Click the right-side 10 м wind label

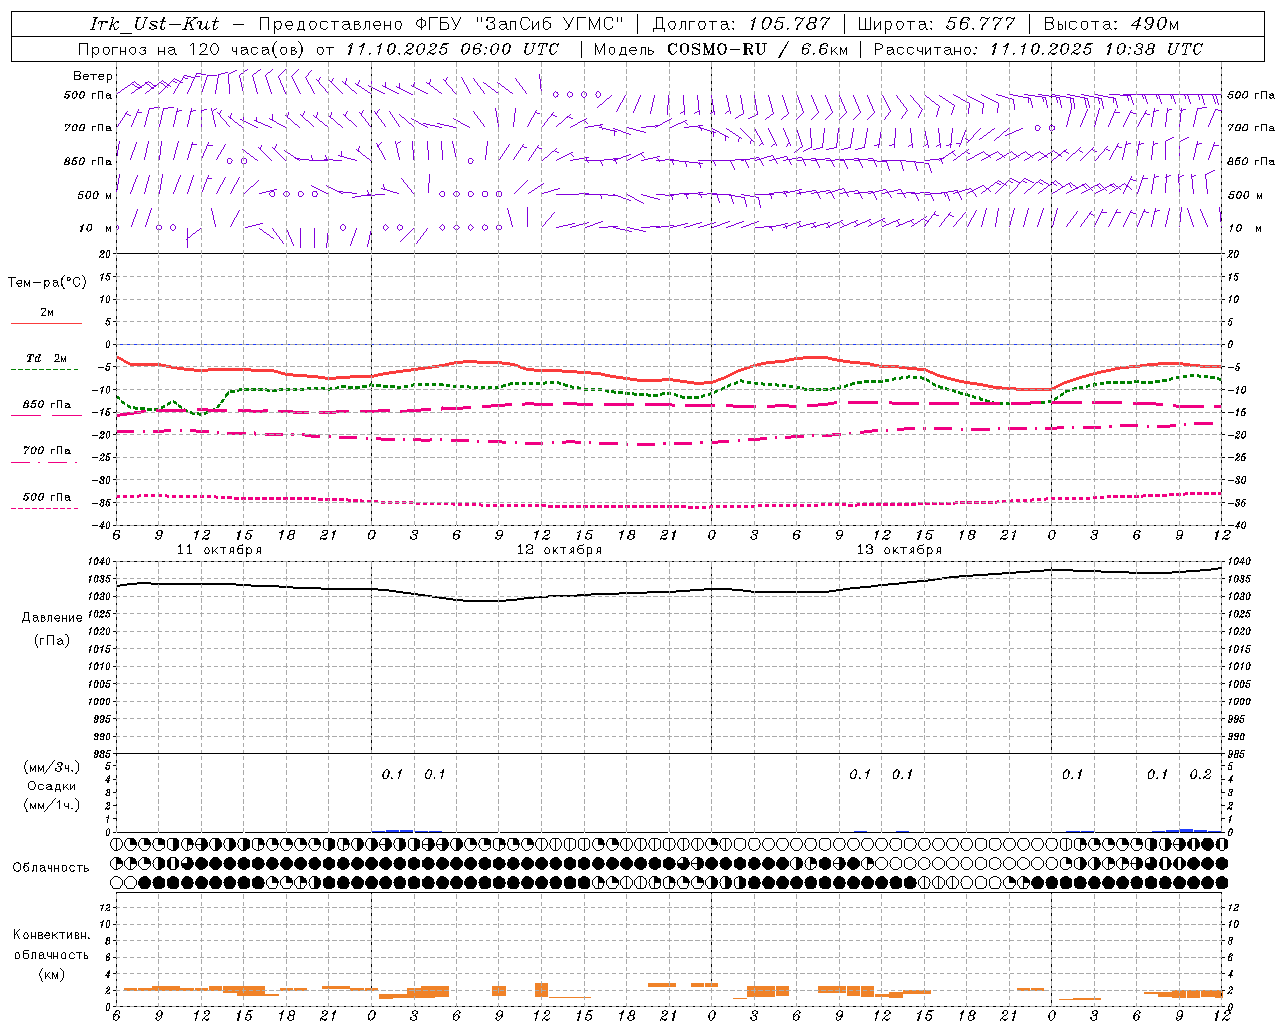tap(1245, 228)
